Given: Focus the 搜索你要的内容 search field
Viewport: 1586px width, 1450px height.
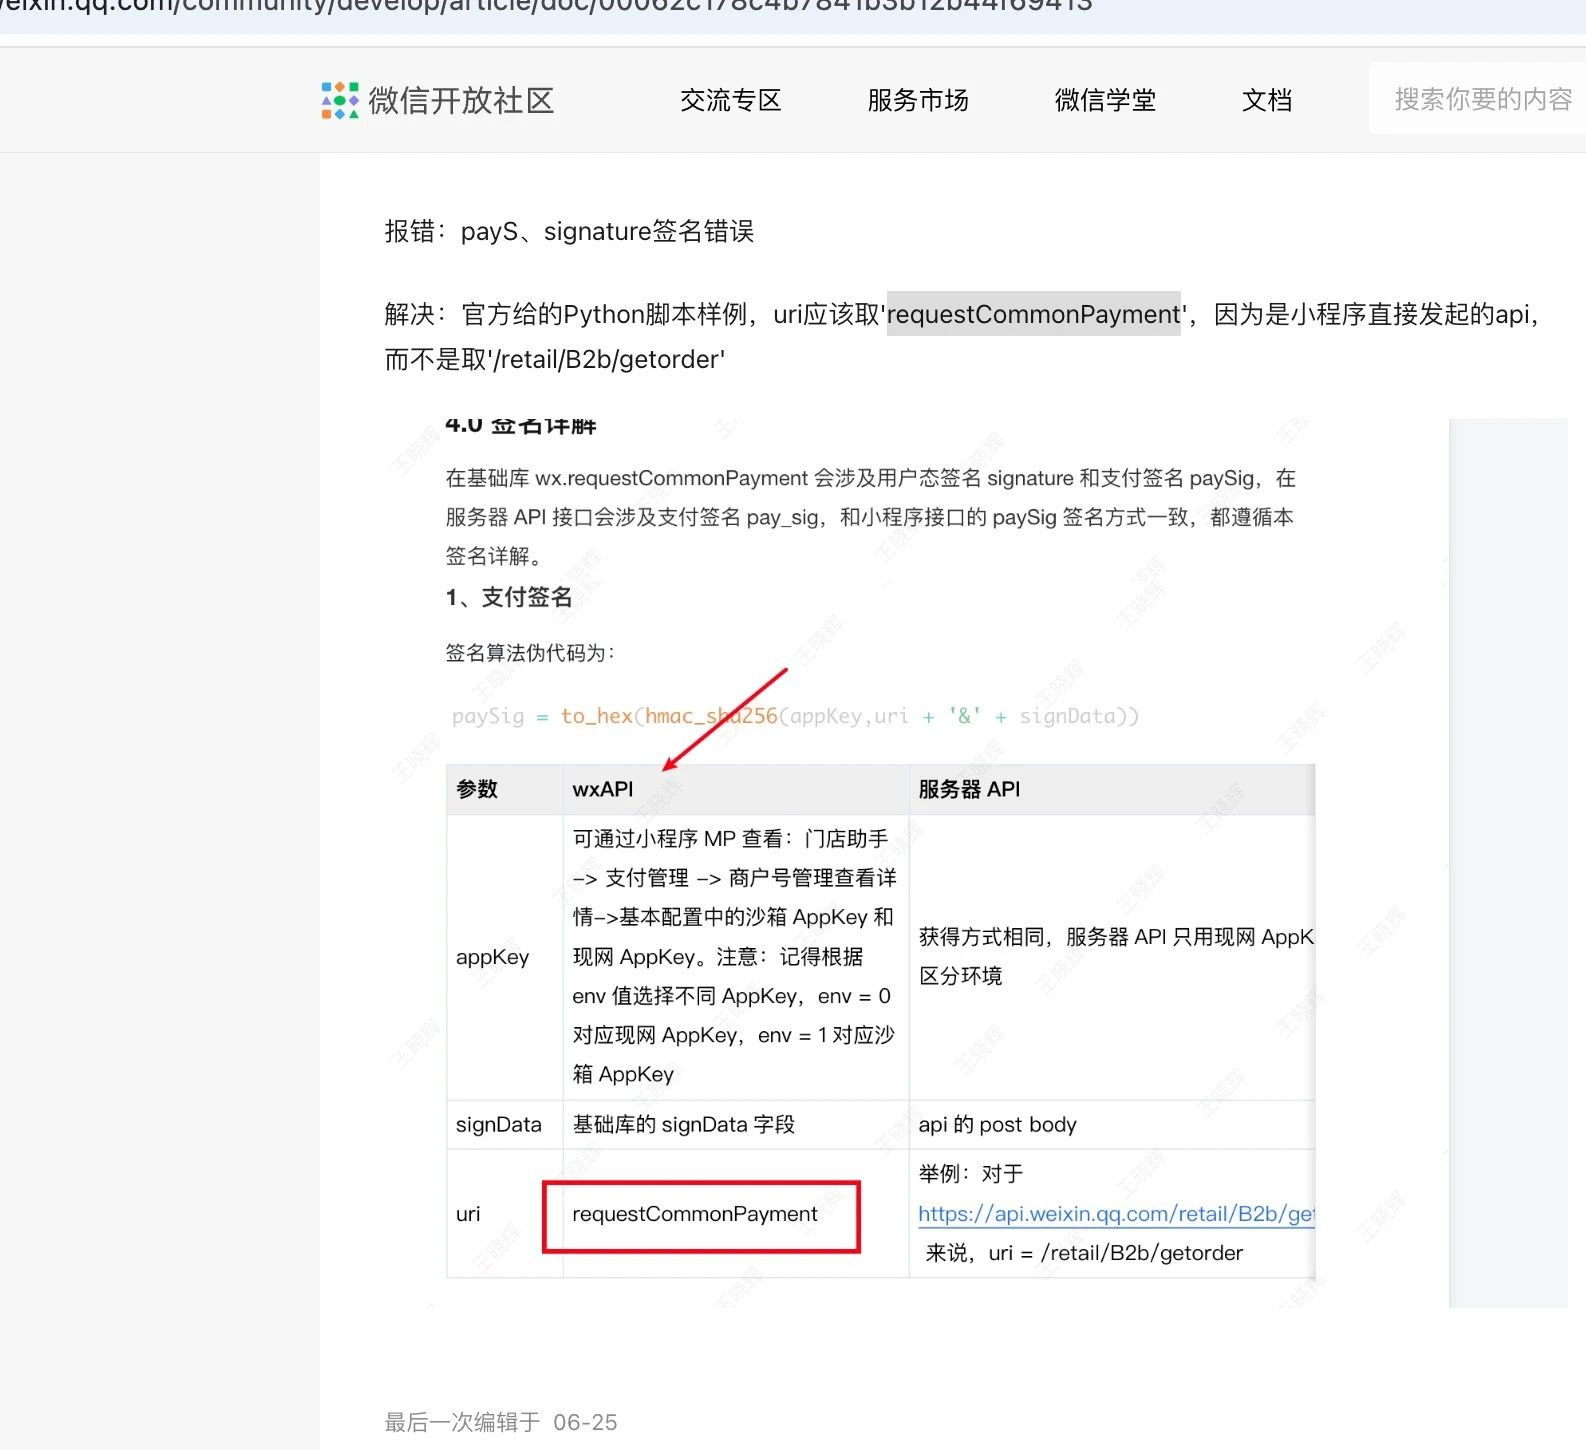Looking at the screenshot, I should tap(1478, 99).
